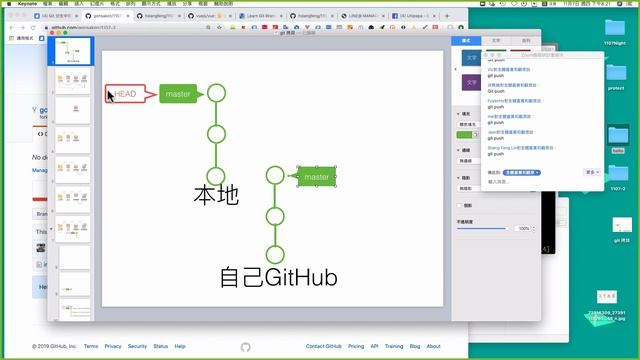Open the 樣式 tab in Keynote format panel
Screen dimensions: 640x360
pos(466,40)
